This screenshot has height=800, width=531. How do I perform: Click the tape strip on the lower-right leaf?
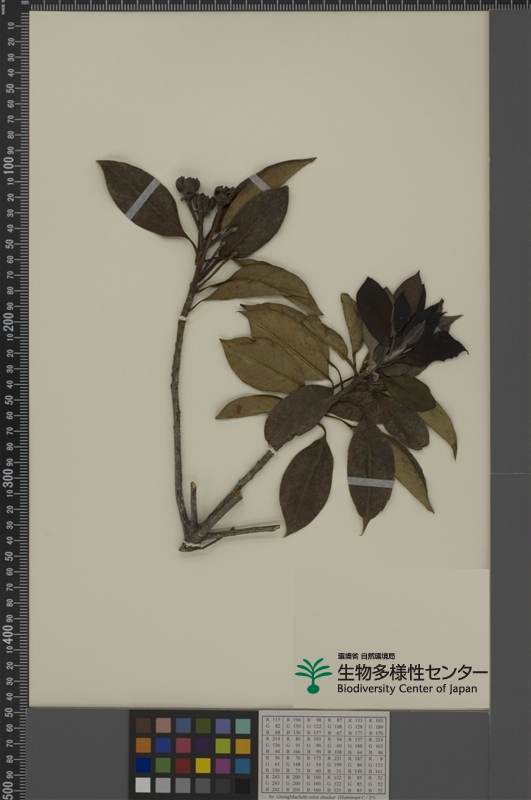click(371, 482)
